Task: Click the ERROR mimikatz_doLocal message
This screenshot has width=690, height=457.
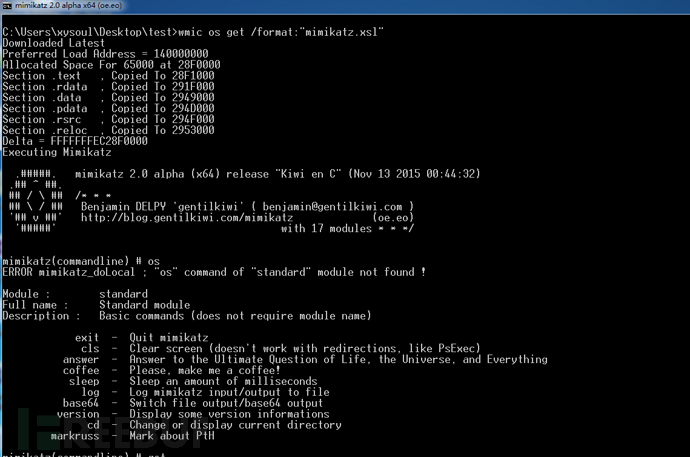Action: [214, 272]
